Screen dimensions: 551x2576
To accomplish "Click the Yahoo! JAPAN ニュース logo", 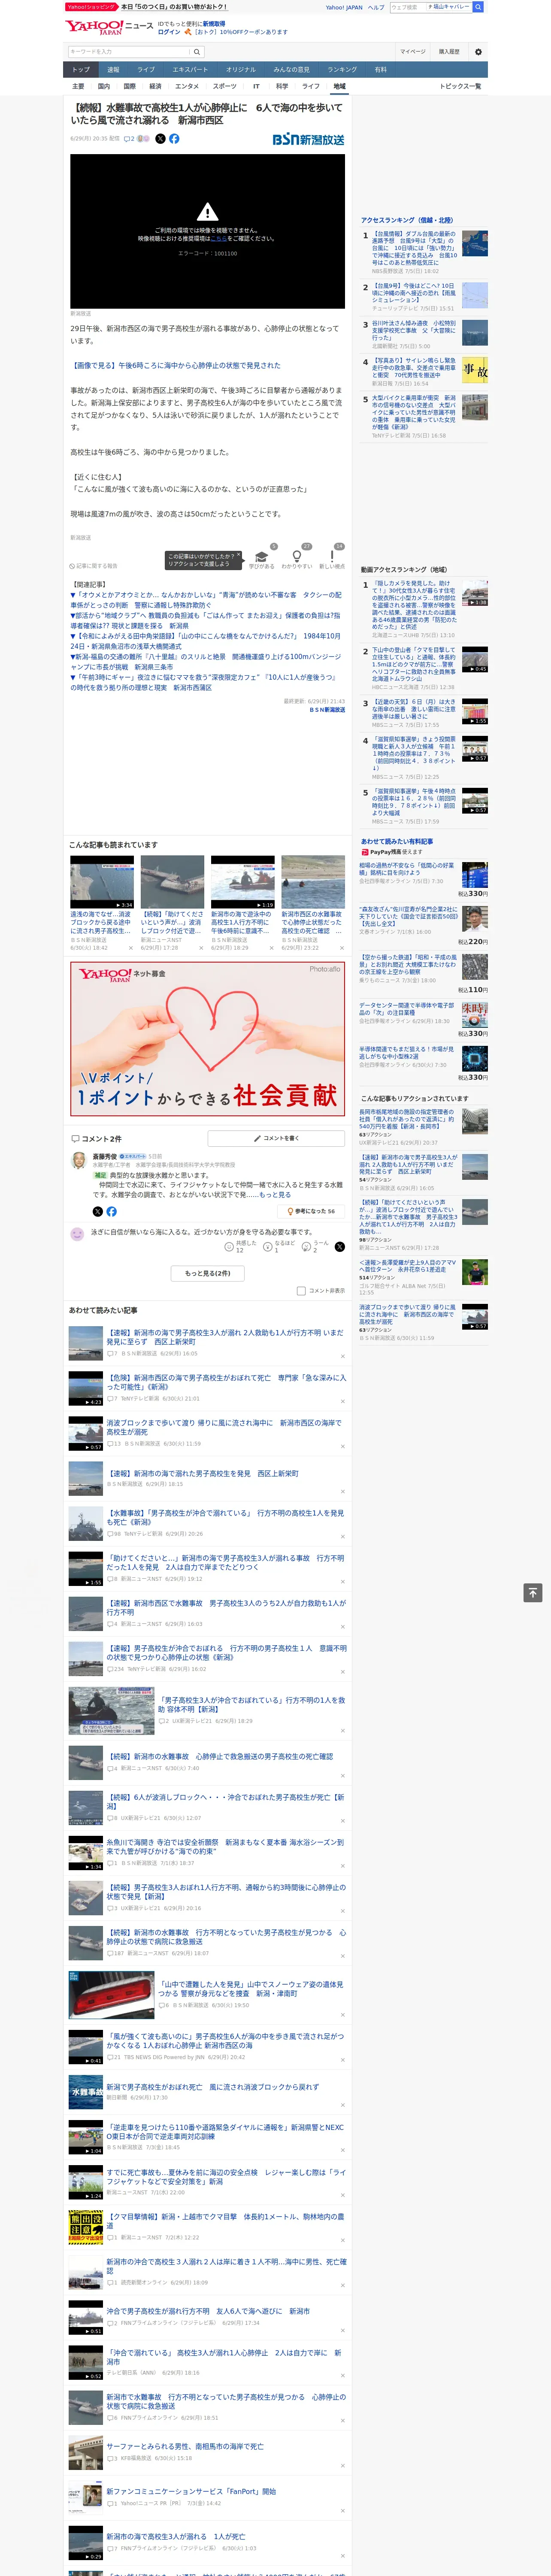I will click(x=109, y=27).
